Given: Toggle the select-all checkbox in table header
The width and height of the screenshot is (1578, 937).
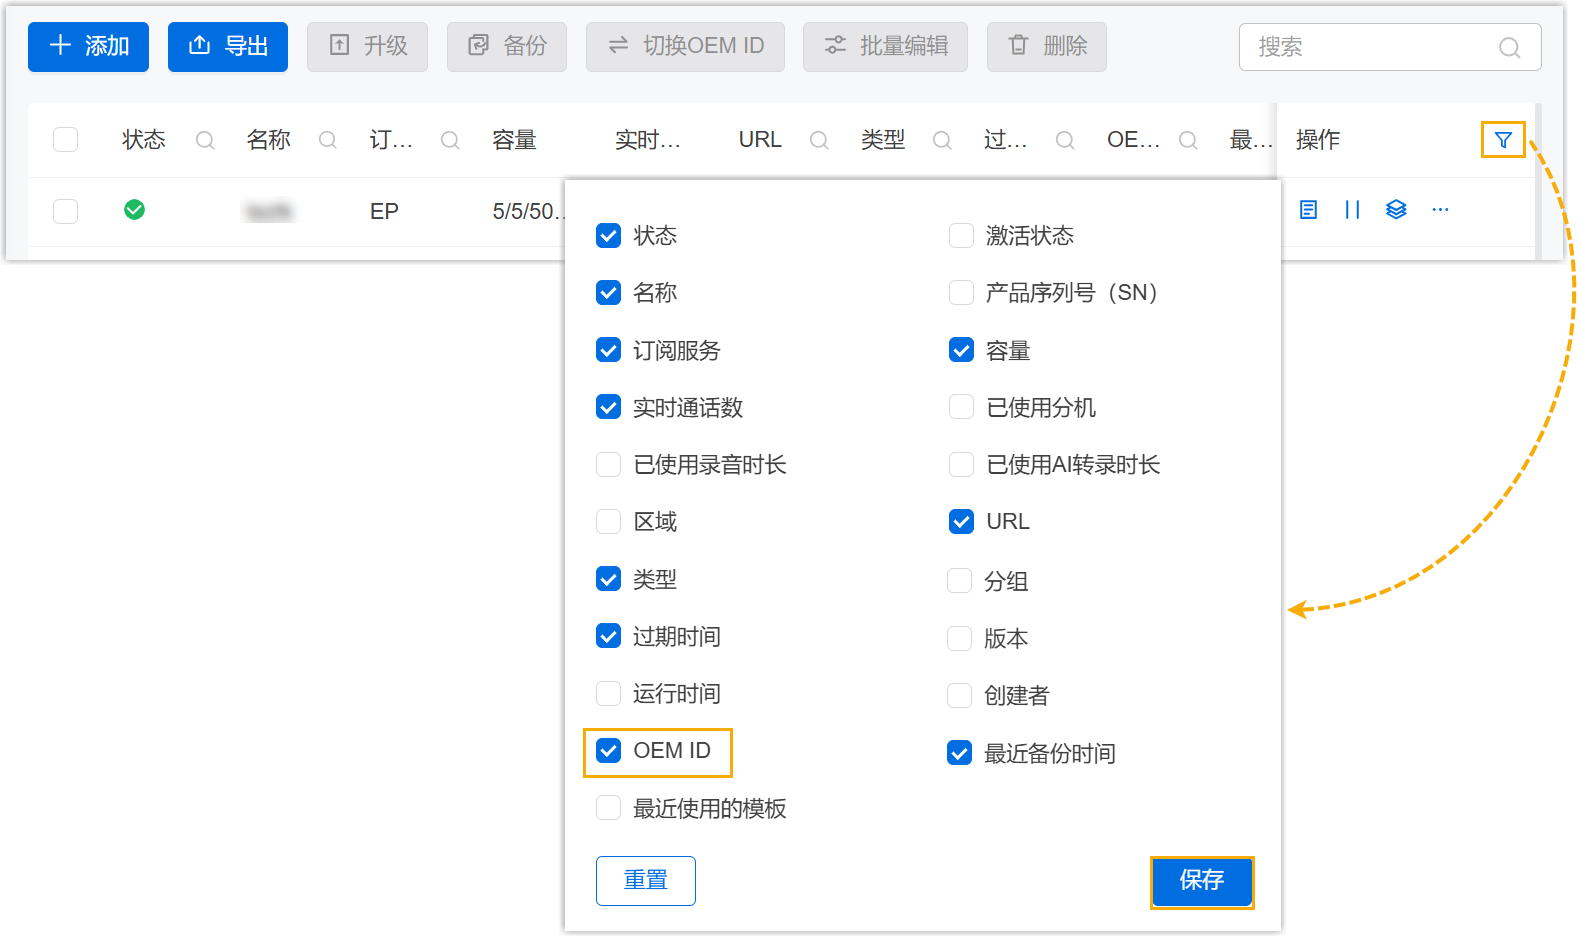Looking at the screenshot, I should [66, 140].
